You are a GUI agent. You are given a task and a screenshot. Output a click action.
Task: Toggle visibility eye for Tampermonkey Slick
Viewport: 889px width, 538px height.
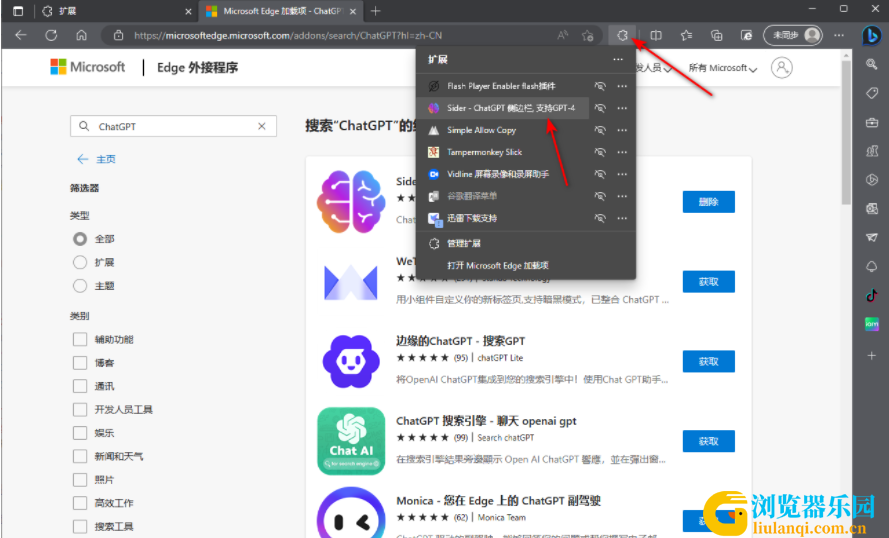click(600, 152)
